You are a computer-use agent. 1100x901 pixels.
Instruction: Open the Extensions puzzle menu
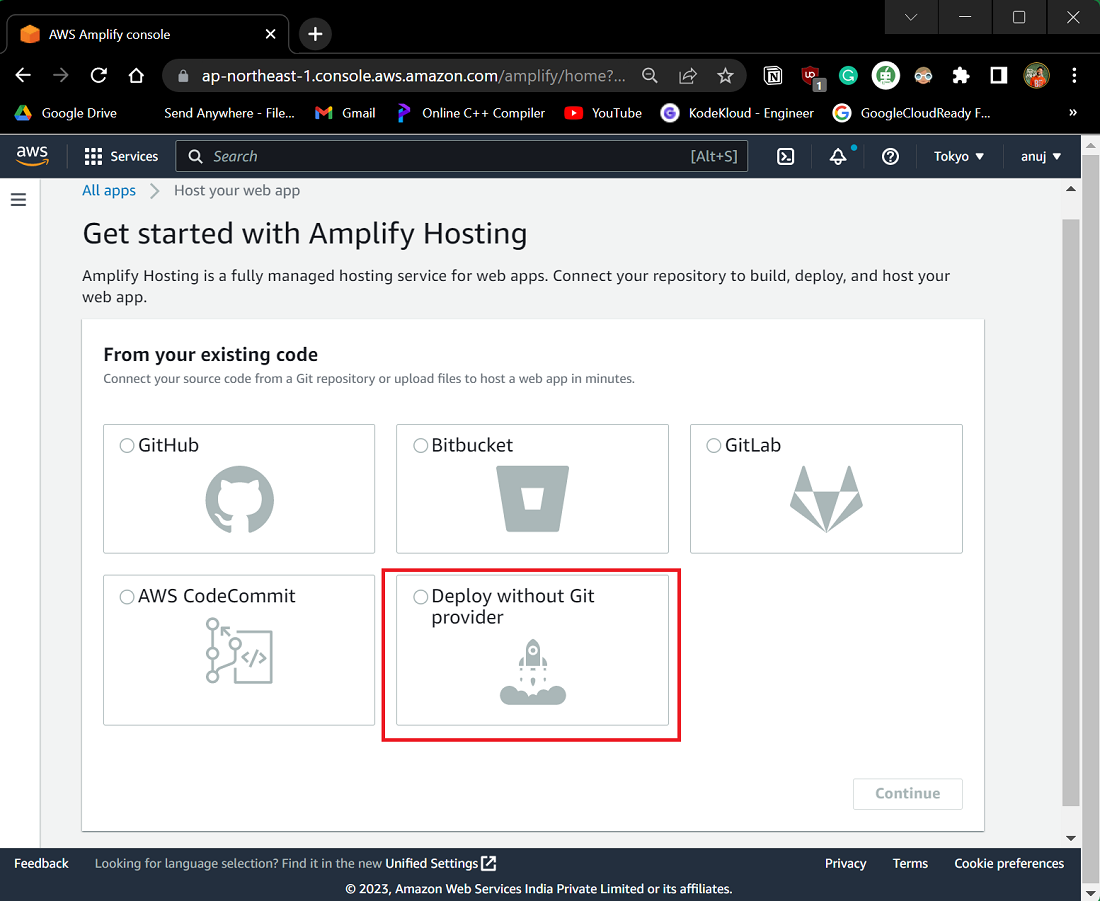tap(961, 76)
